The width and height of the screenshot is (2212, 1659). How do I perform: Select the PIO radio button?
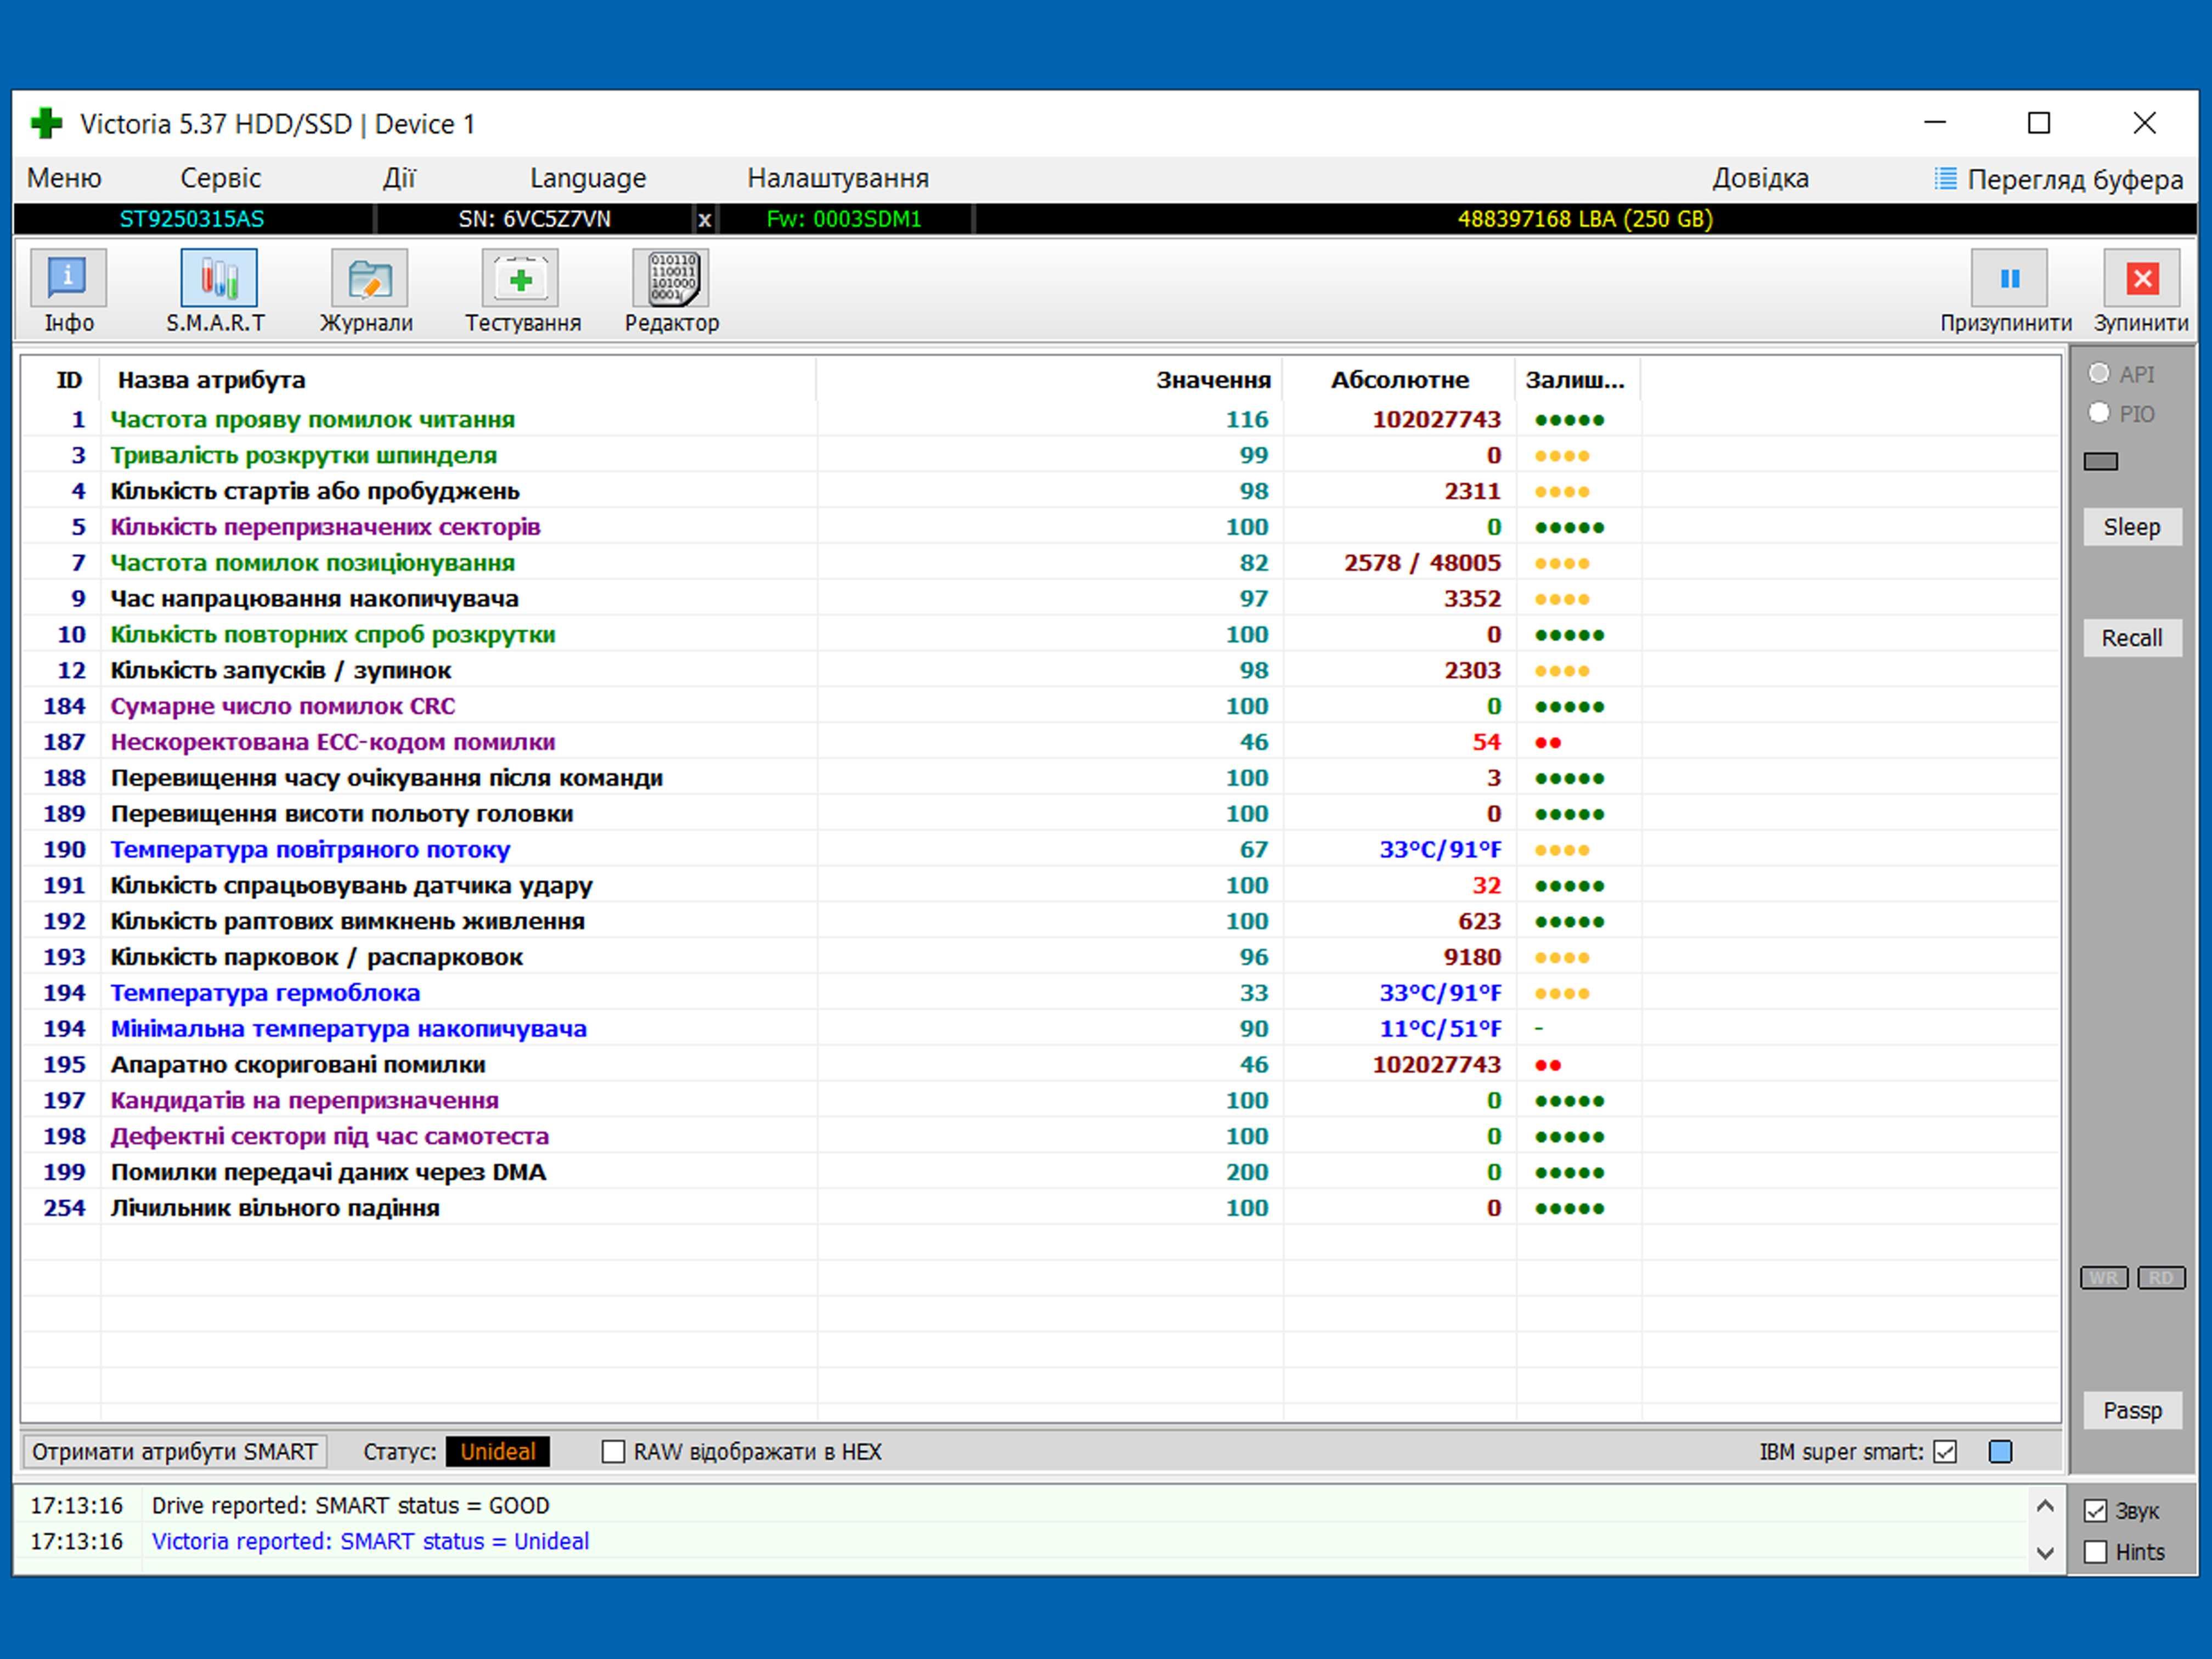tap(2099, 412)
